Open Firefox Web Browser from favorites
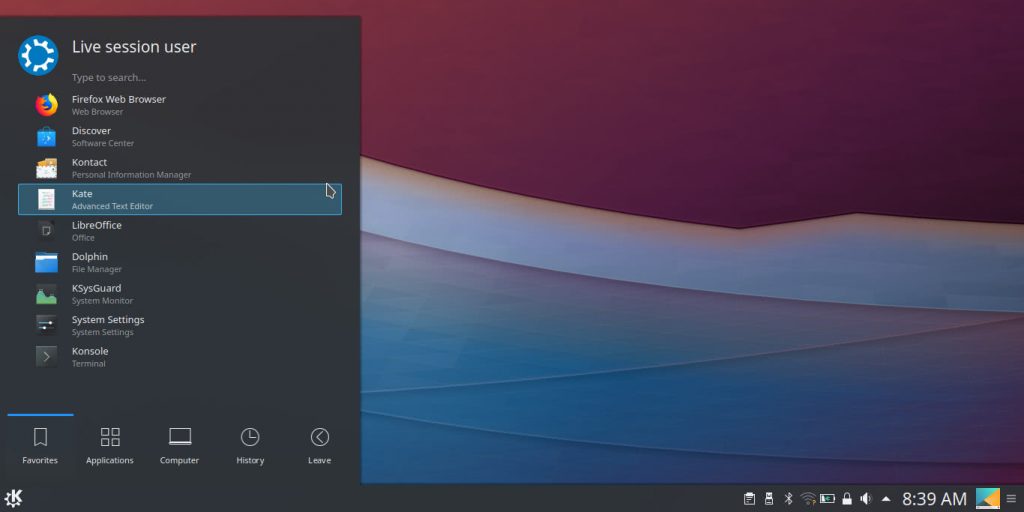Viewport: 1024px width, 512px height. pyautogui.click(x=180, y=104)
